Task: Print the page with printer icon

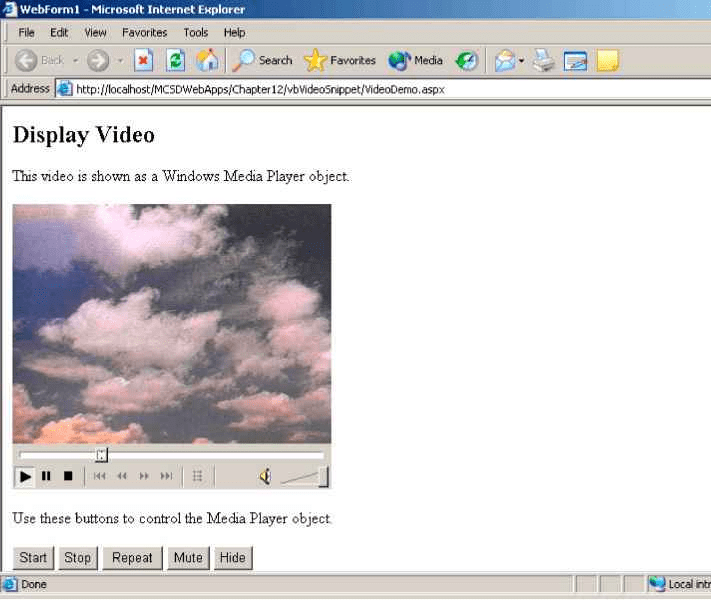Action: [x=543, y=60]
